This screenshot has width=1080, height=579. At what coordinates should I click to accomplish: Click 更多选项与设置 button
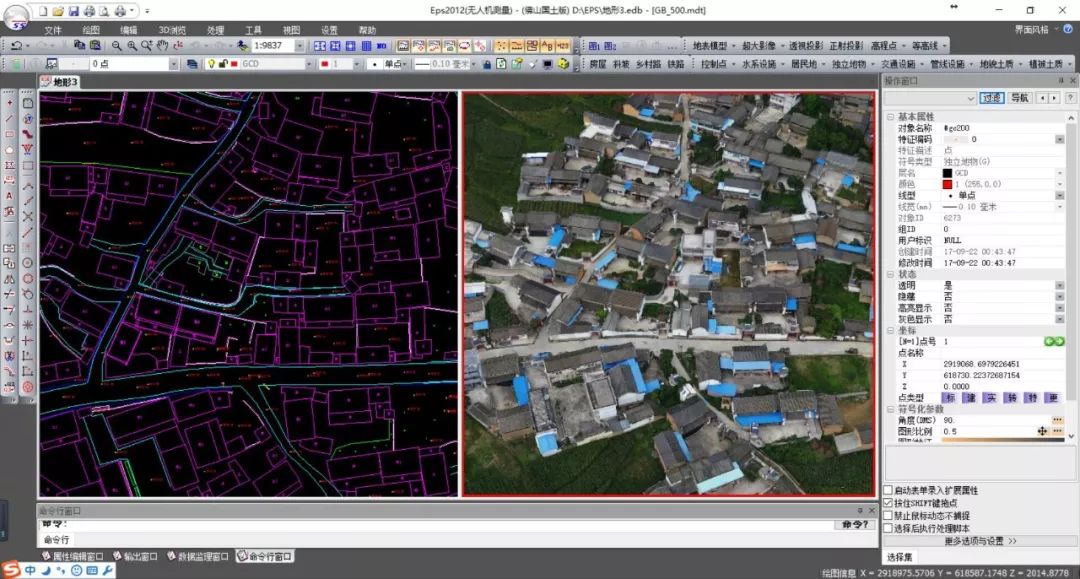[979, 541]
